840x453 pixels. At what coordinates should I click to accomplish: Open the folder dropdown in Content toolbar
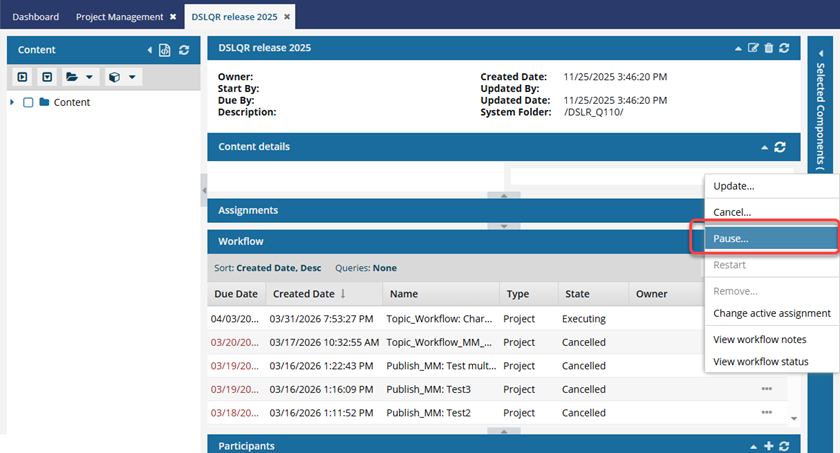point(79,77)
